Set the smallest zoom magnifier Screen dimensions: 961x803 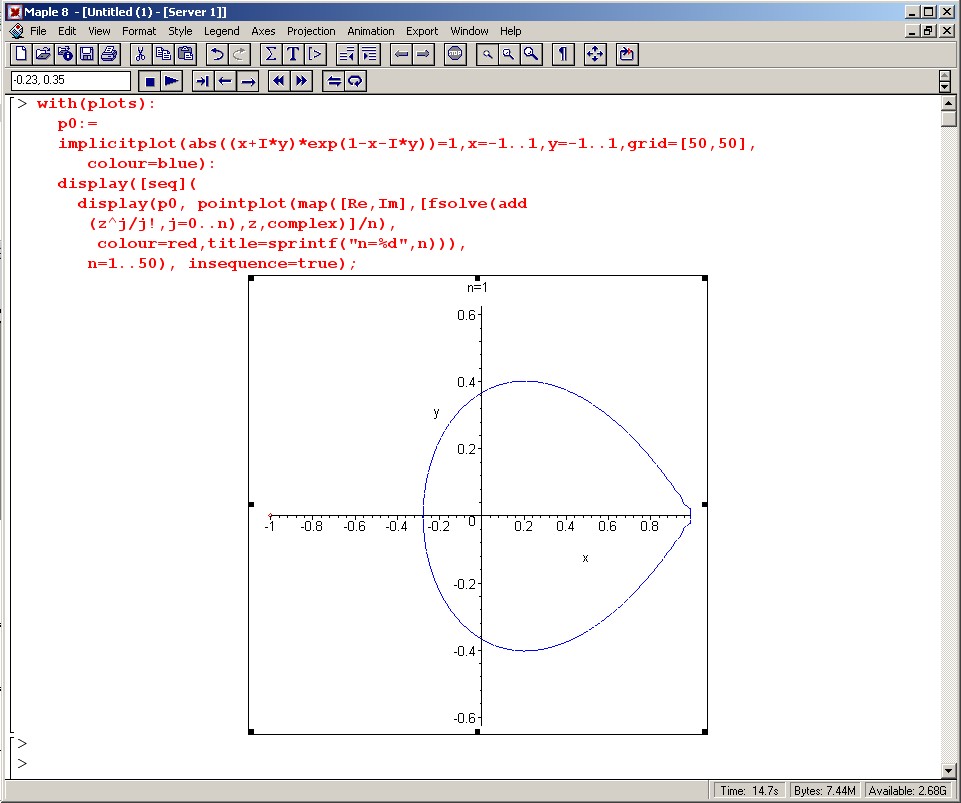[487, 55]
